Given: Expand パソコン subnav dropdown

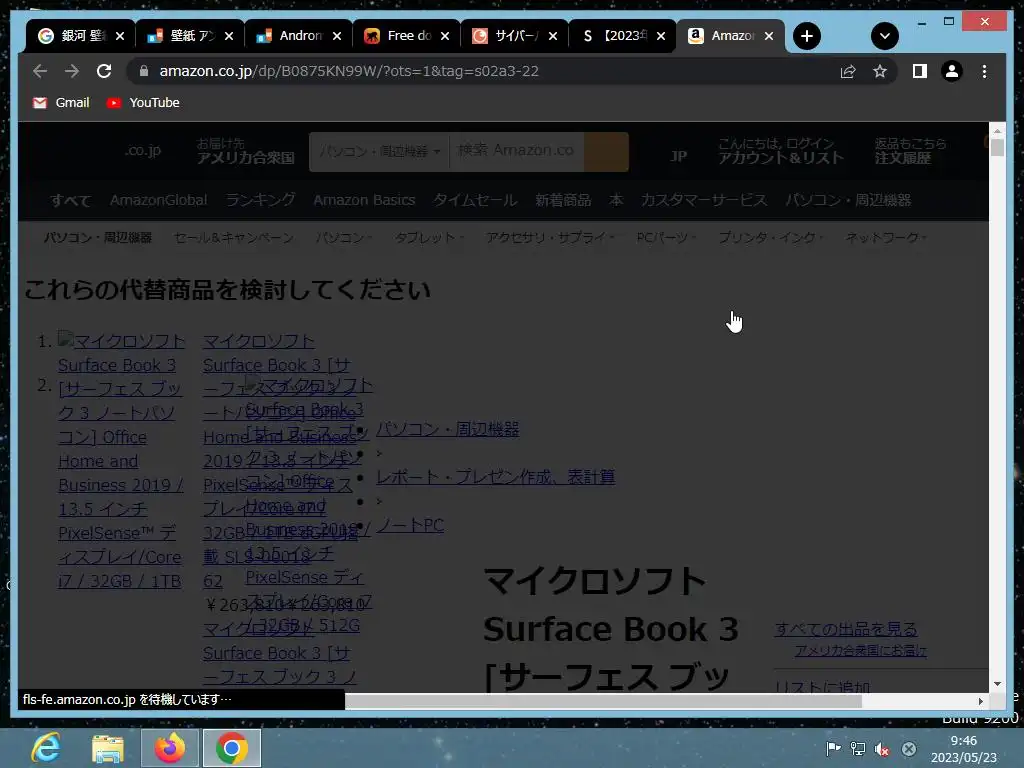Looking at the screenshot, I should pyautogui.click(x=344, y=238).
